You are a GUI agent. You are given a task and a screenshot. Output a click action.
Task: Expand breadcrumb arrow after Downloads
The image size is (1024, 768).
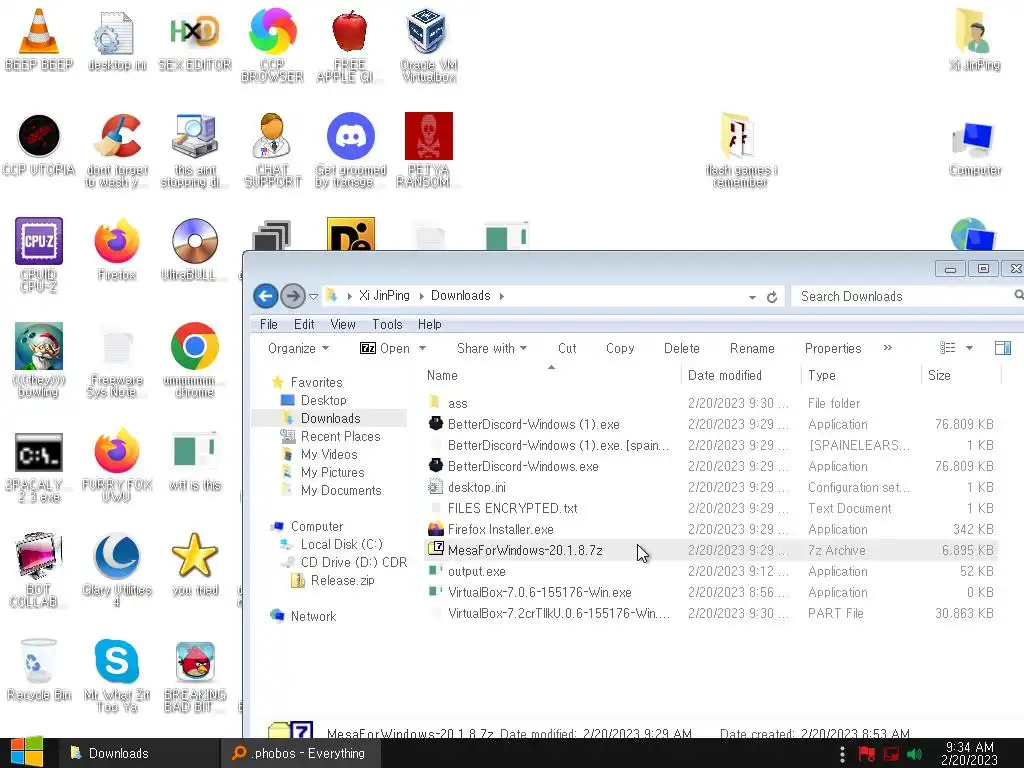[502, 296]
